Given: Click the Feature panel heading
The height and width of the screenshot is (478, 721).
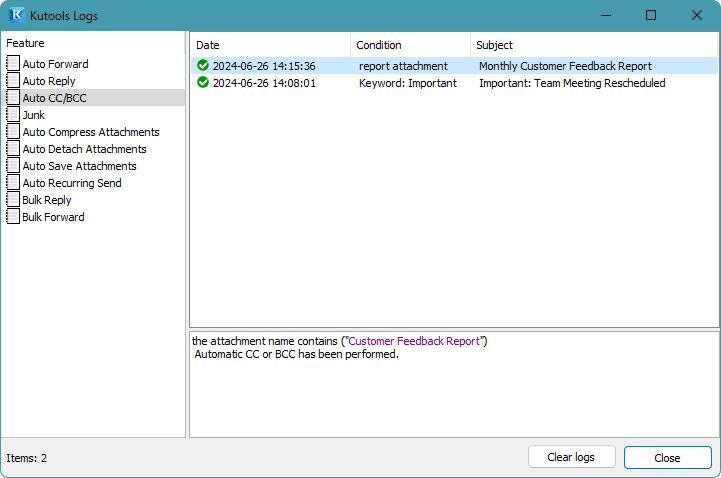Looking at the screenshot, I should [25, 43].
